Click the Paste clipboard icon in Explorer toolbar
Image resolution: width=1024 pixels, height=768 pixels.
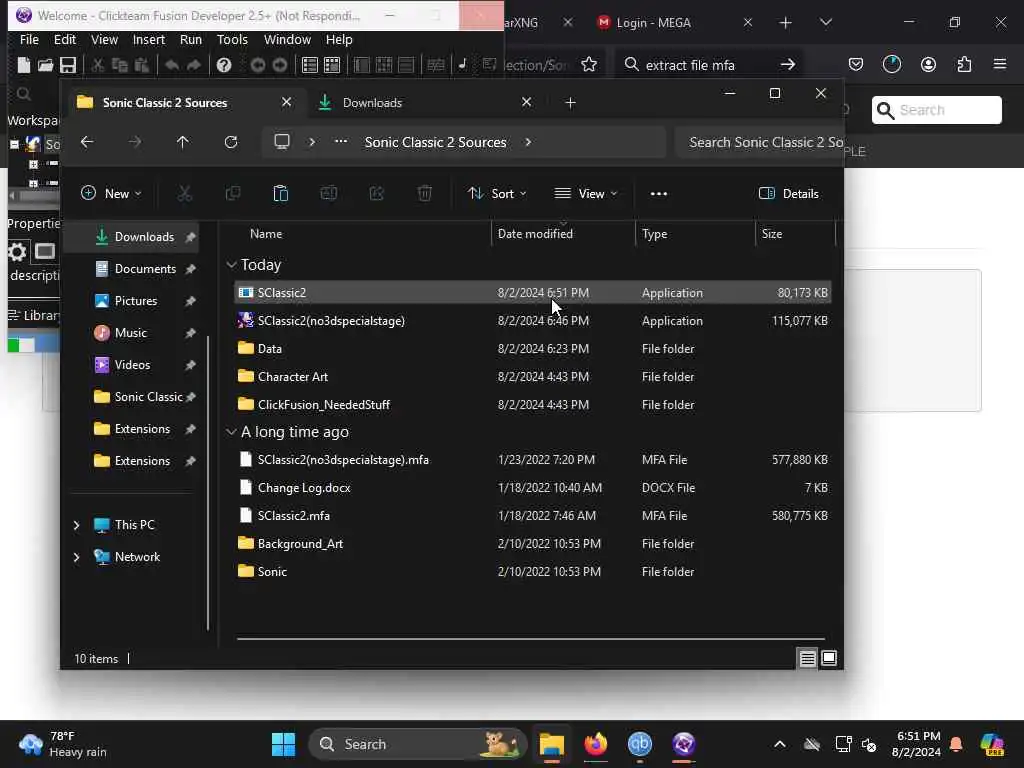point(281,193)
